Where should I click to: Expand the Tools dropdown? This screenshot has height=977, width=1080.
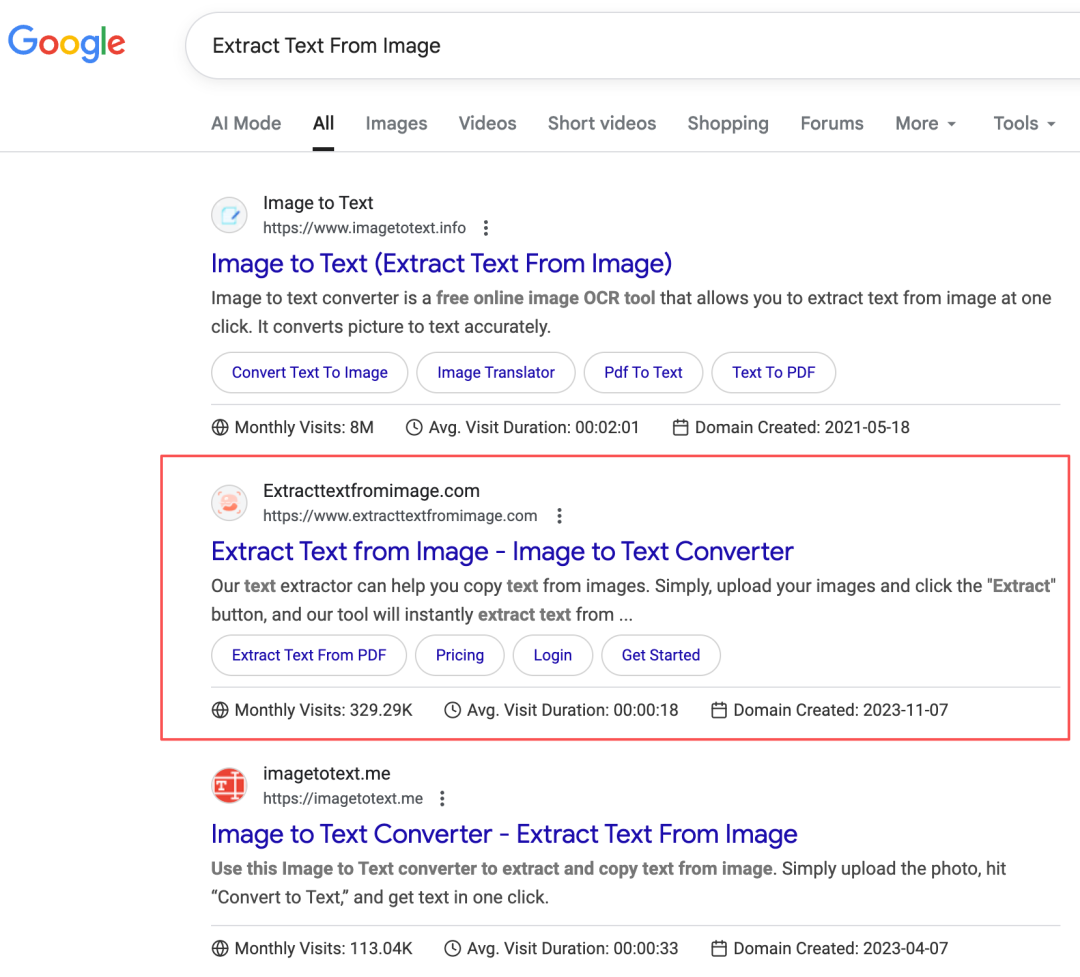[1024, 123]
